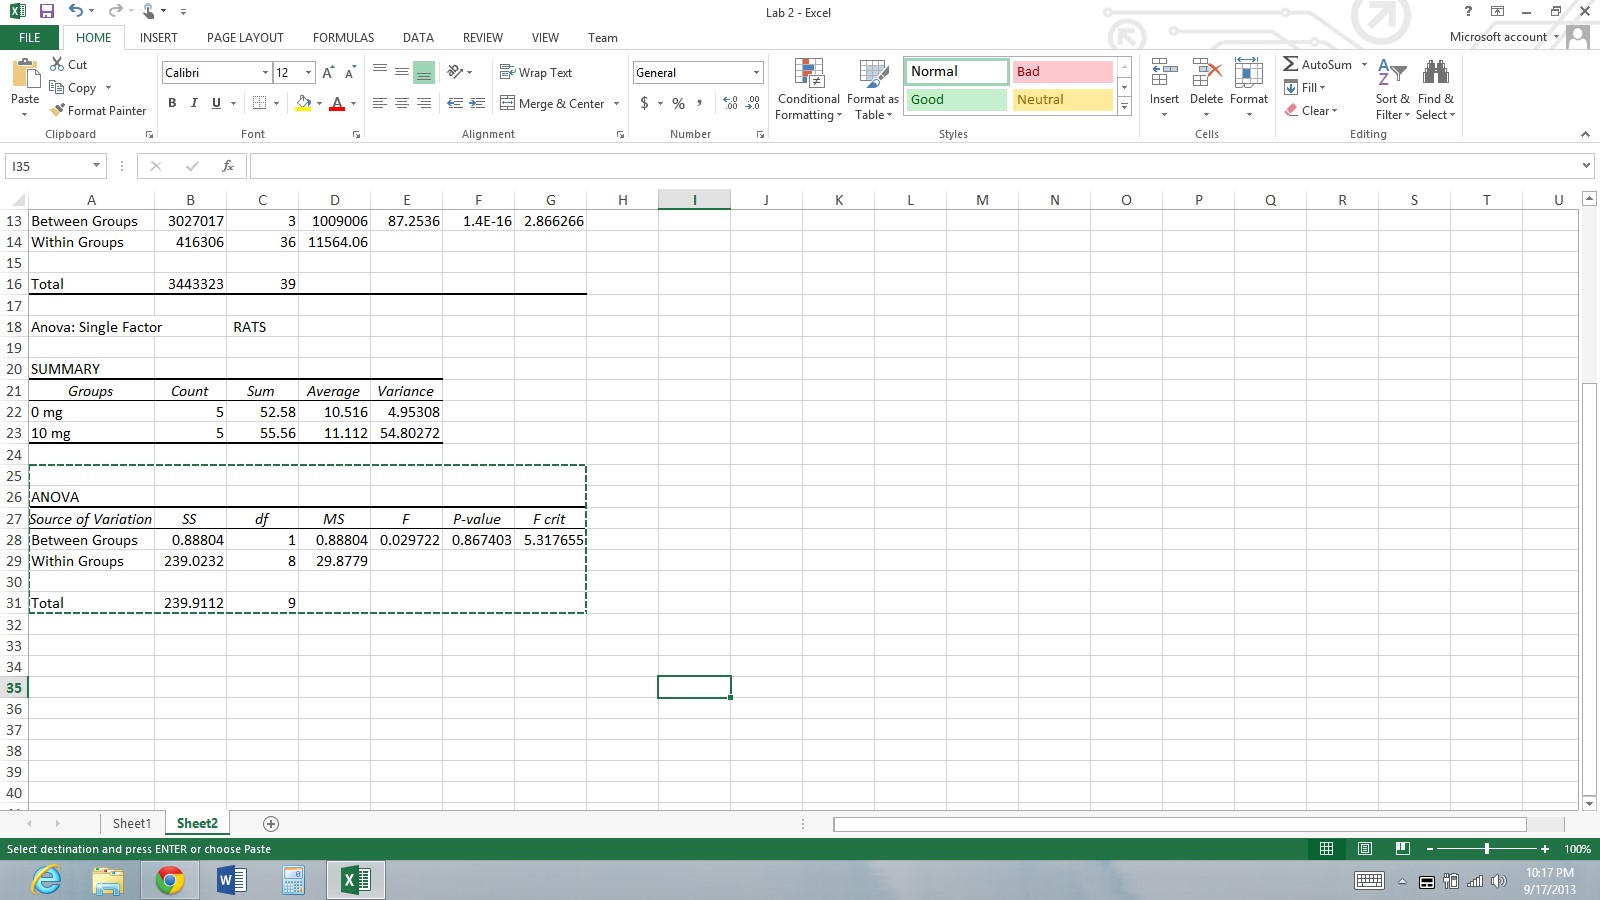Apply the Bad cell style

[1061, 72]
